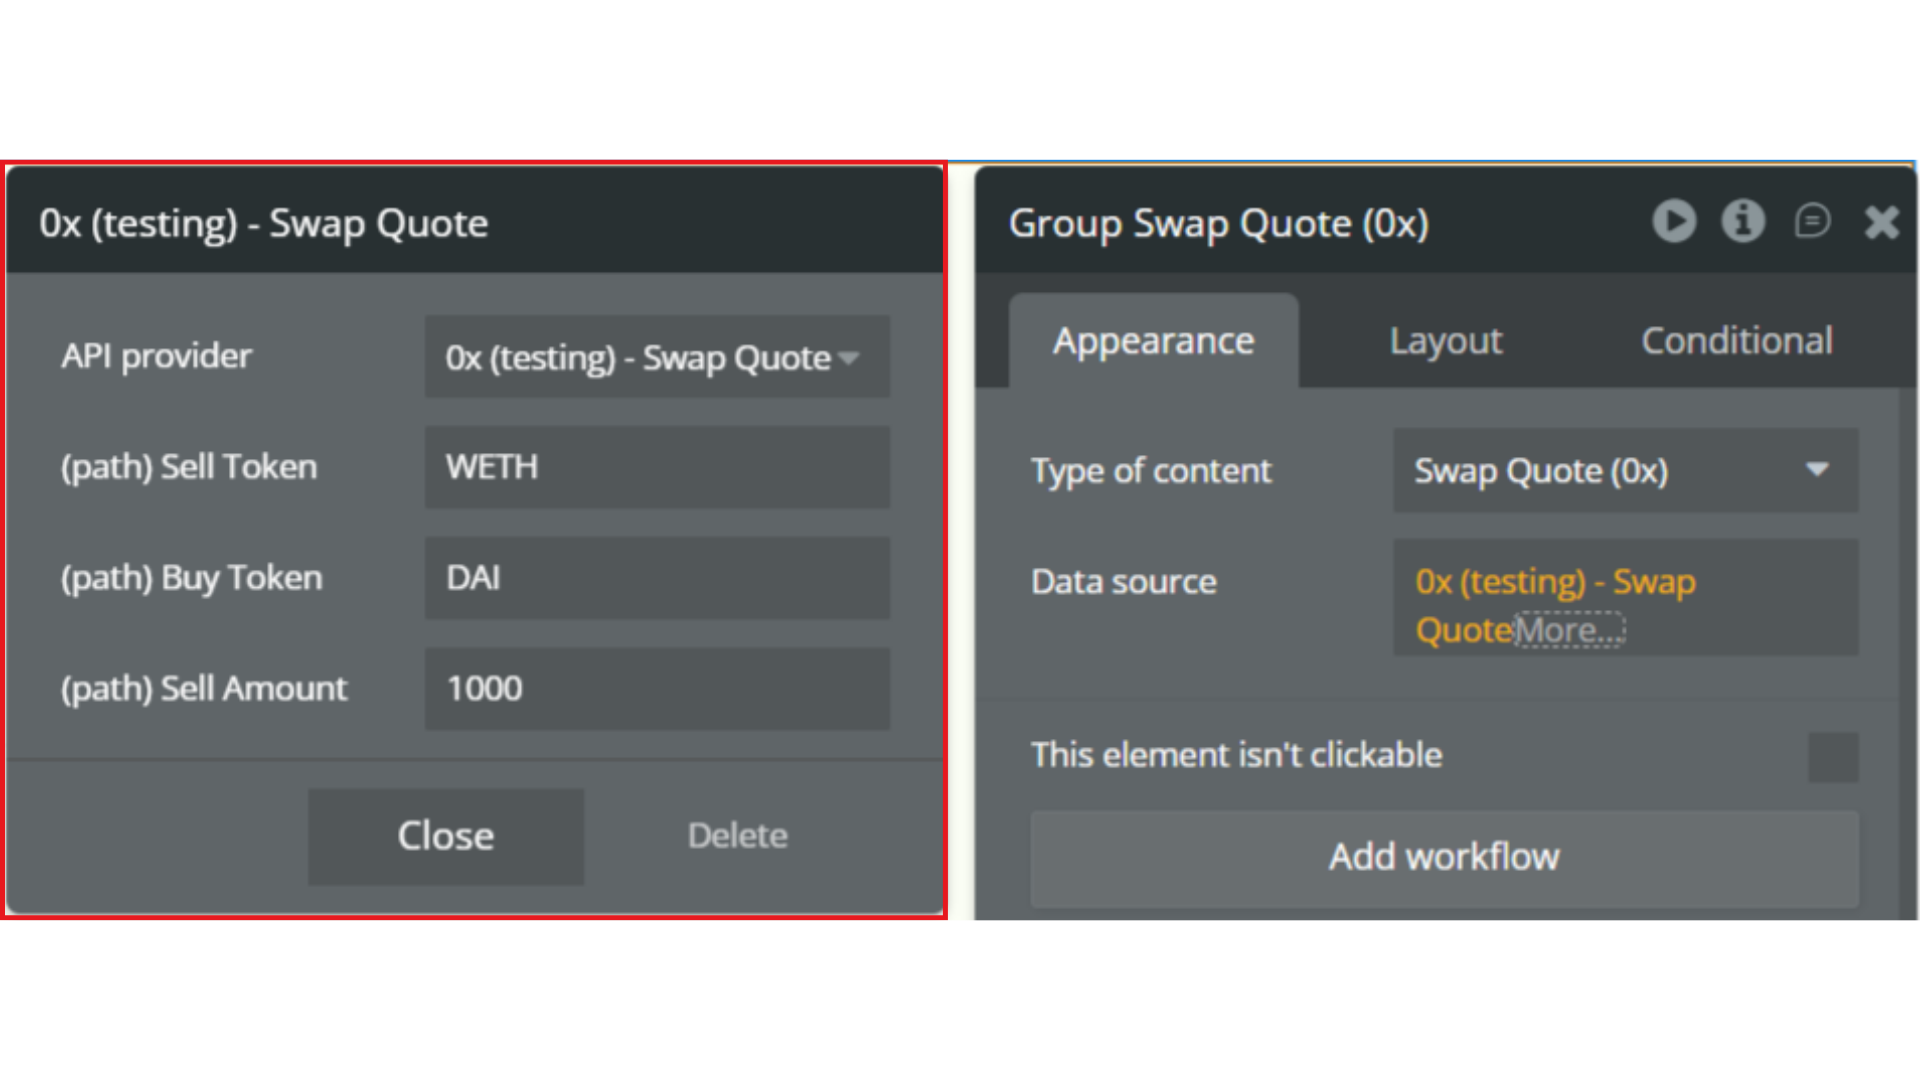Image resolution: width=1920 pixels, height=1080 pixels.
Task: Click the orange Data source expression
Action: point(1554,583)
